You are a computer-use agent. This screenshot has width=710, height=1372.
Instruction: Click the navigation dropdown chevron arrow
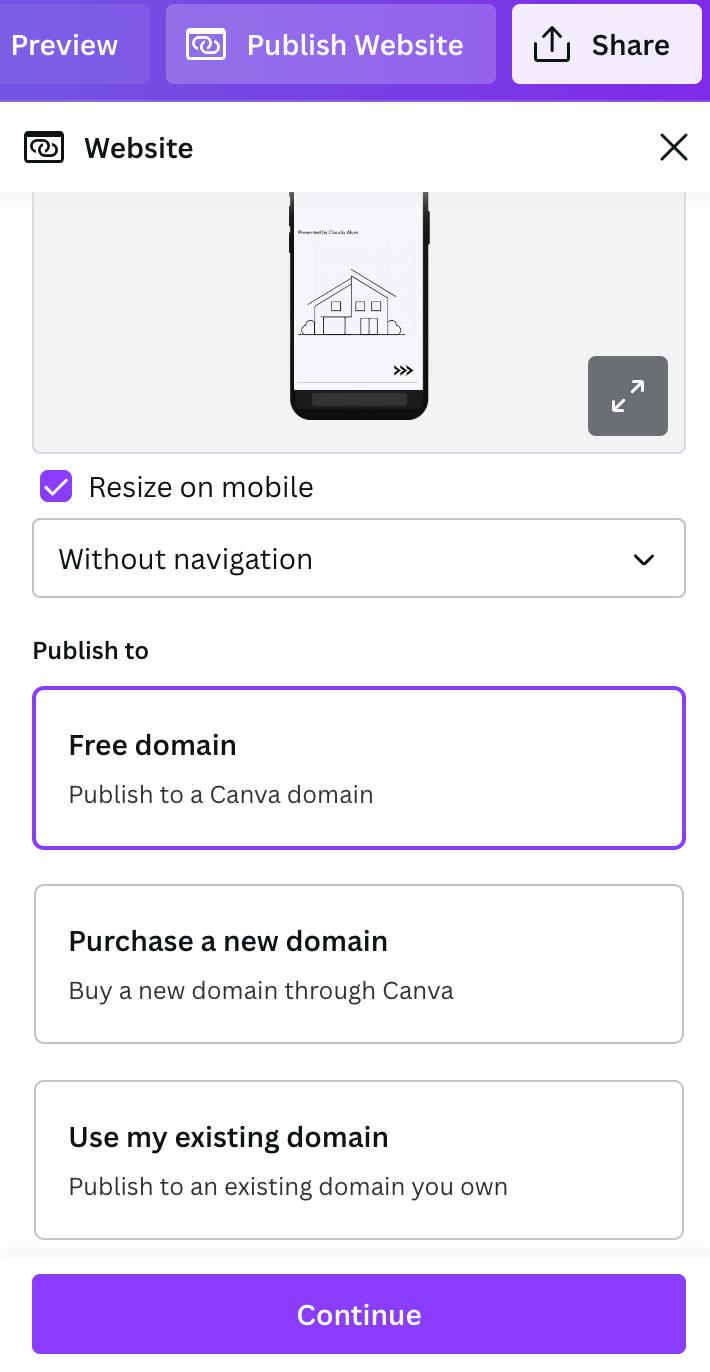point(644,559)
